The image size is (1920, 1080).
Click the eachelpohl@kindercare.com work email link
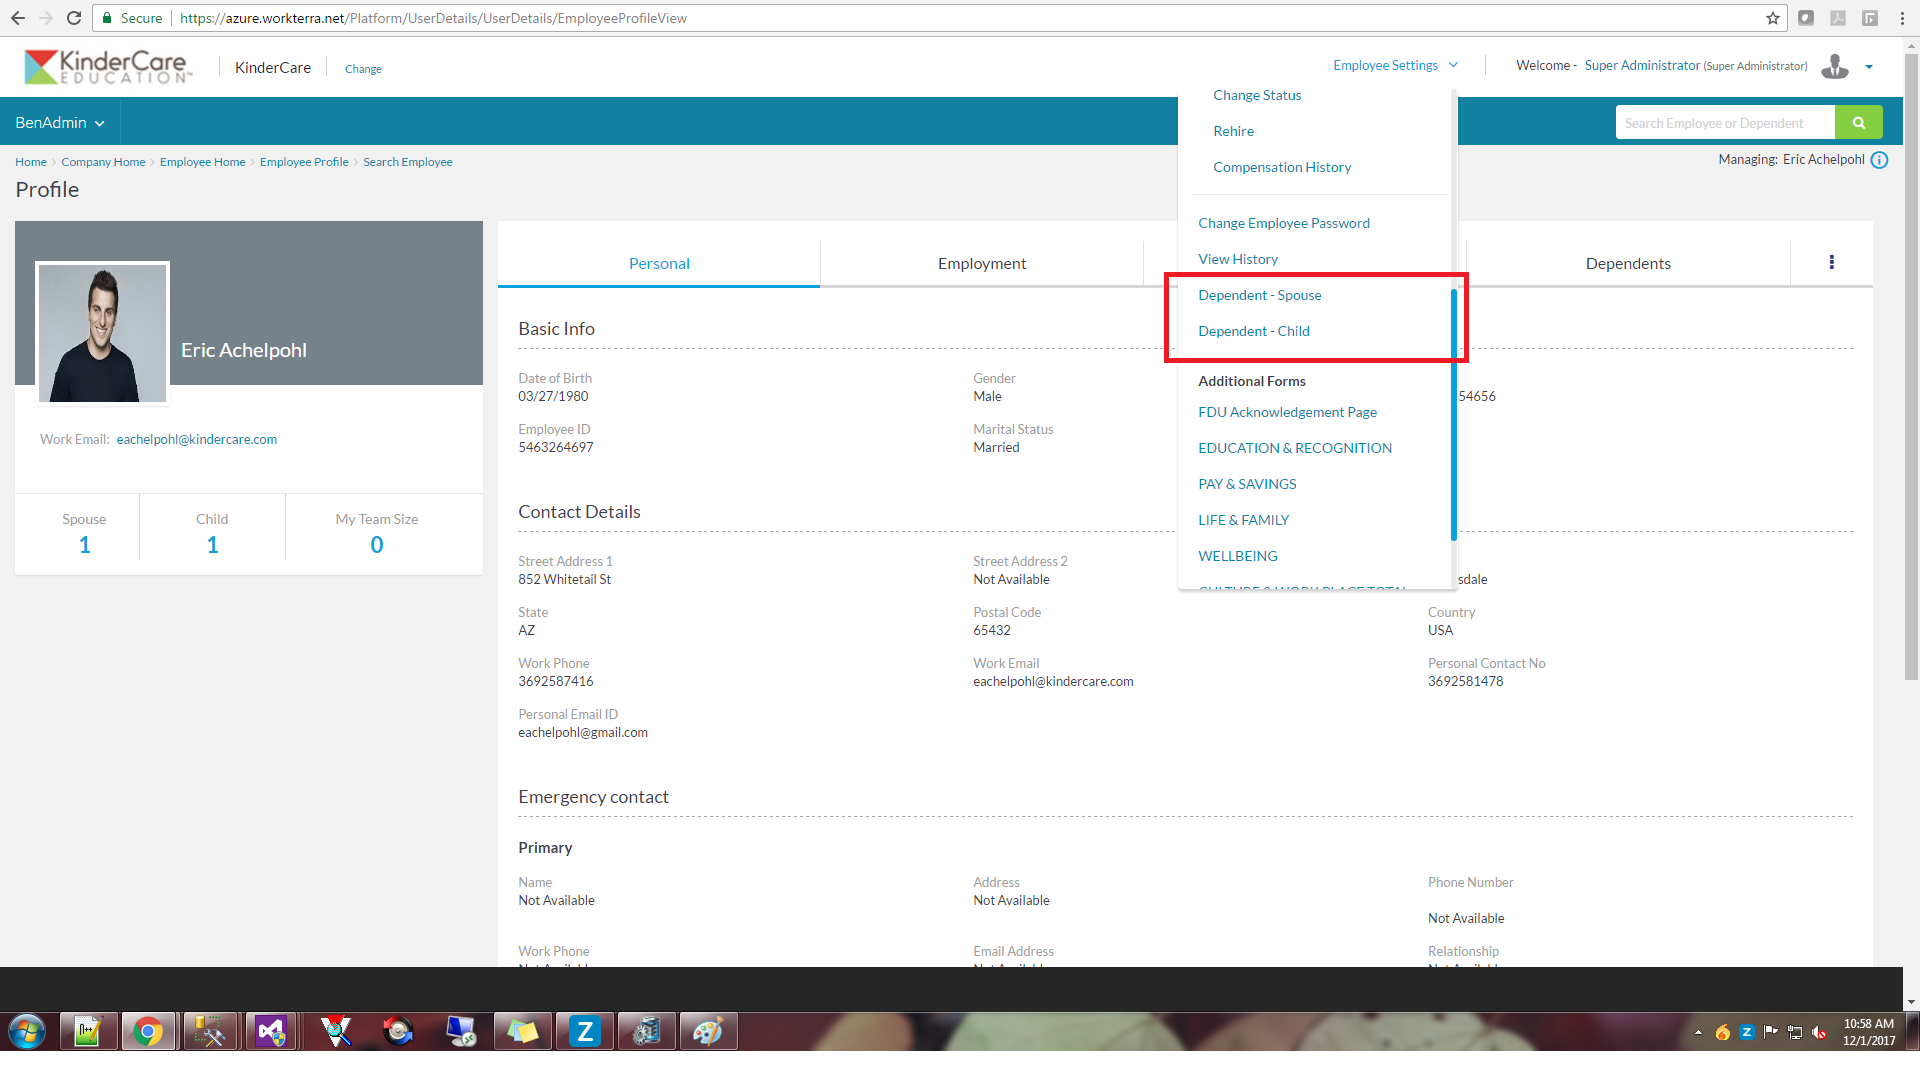coord(196,440)
